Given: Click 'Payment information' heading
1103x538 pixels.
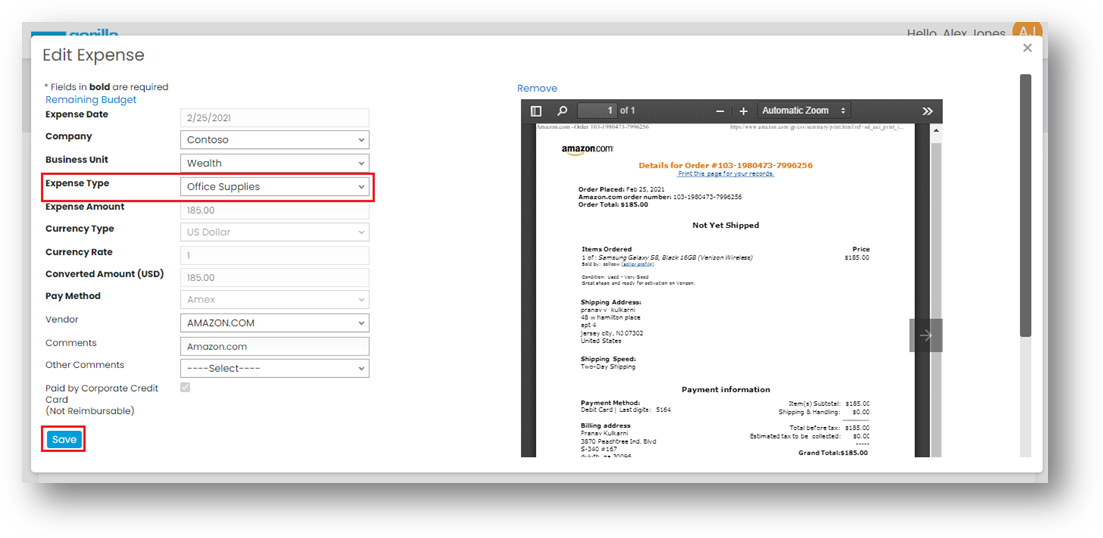Looking at the screenshot, I should point(725,389).
